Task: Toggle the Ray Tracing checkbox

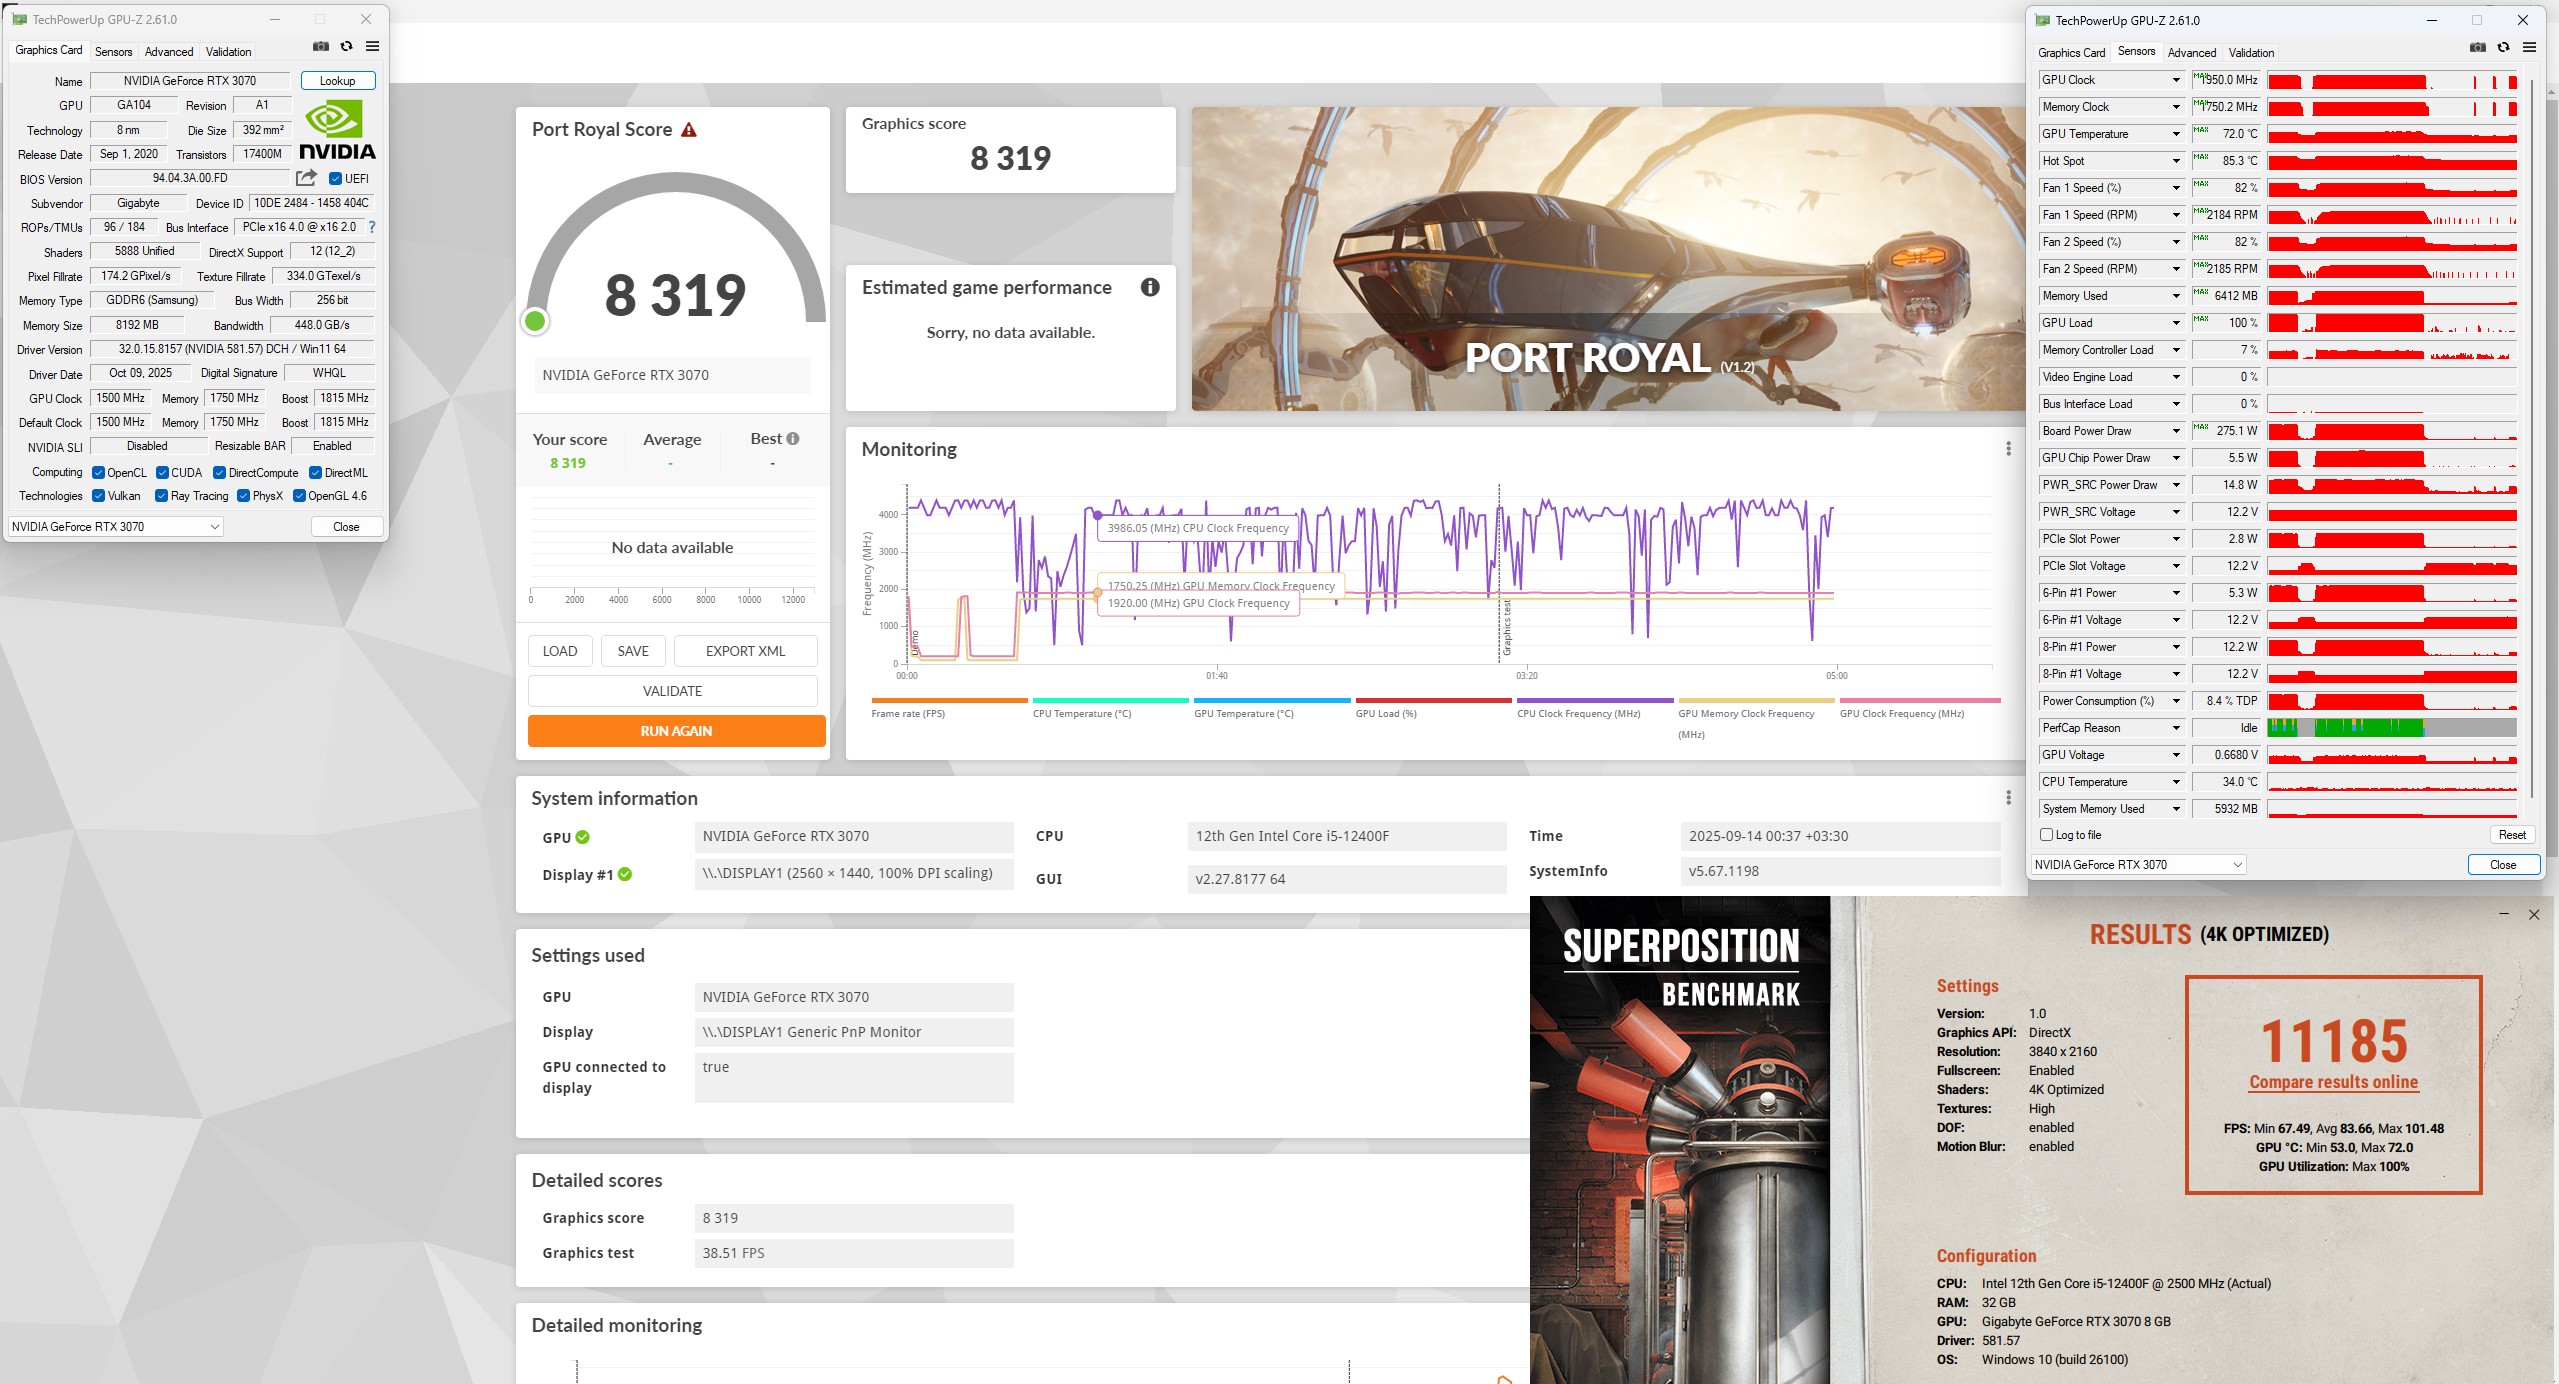Action: coord(161,496)
